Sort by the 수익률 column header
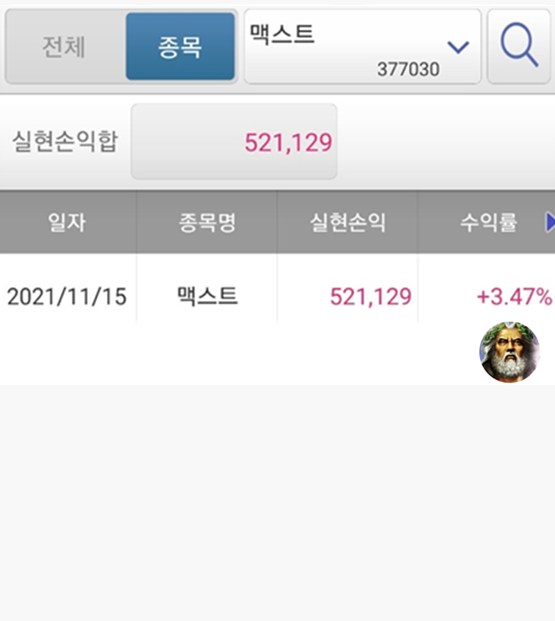This screenshot has height=621, width=555. [x=488, y=222]
